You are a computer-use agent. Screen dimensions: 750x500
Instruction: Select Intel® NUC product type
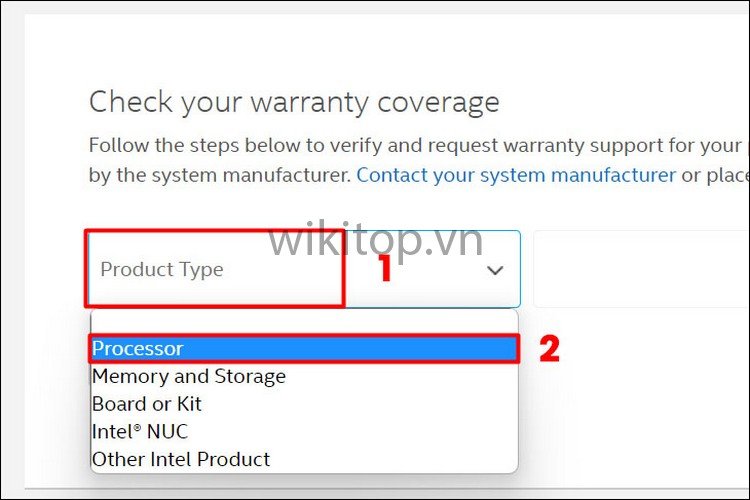click(x=140, y=432)
